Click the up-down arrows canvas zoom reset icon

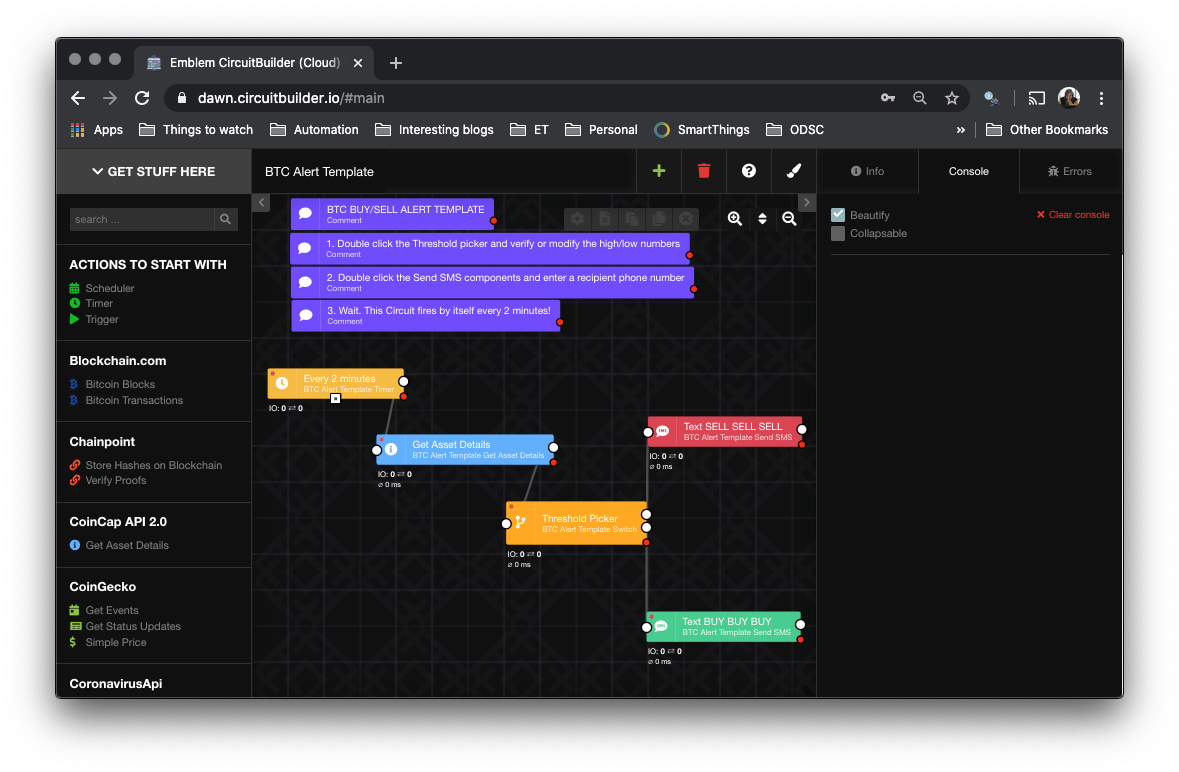762,218
